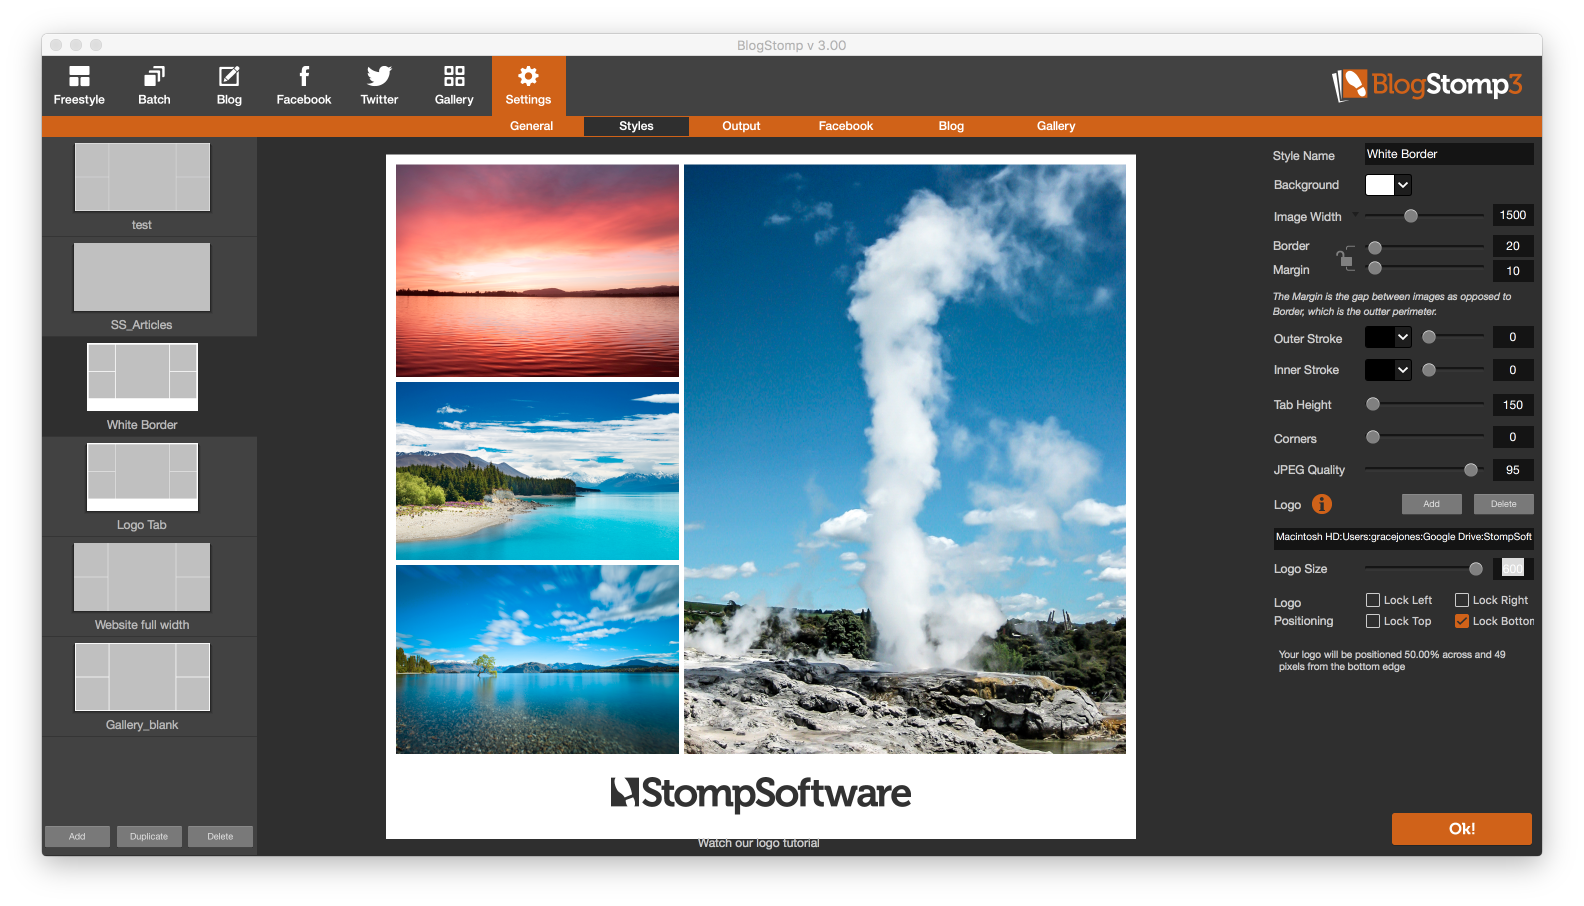Click the logo file path field
The height and width of the screenshot is (906, 1584).
coord(1403,537)
